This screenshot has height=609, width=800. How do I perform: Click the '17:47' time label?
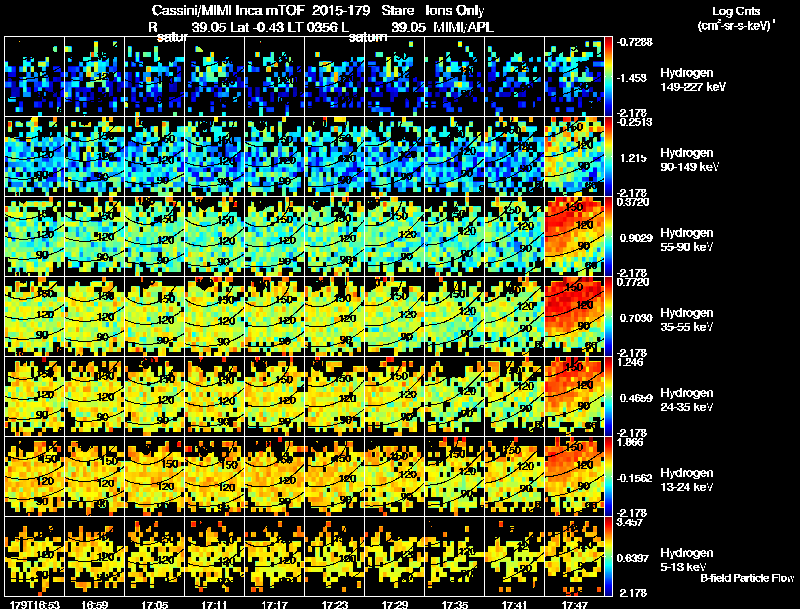click(574, 605)
